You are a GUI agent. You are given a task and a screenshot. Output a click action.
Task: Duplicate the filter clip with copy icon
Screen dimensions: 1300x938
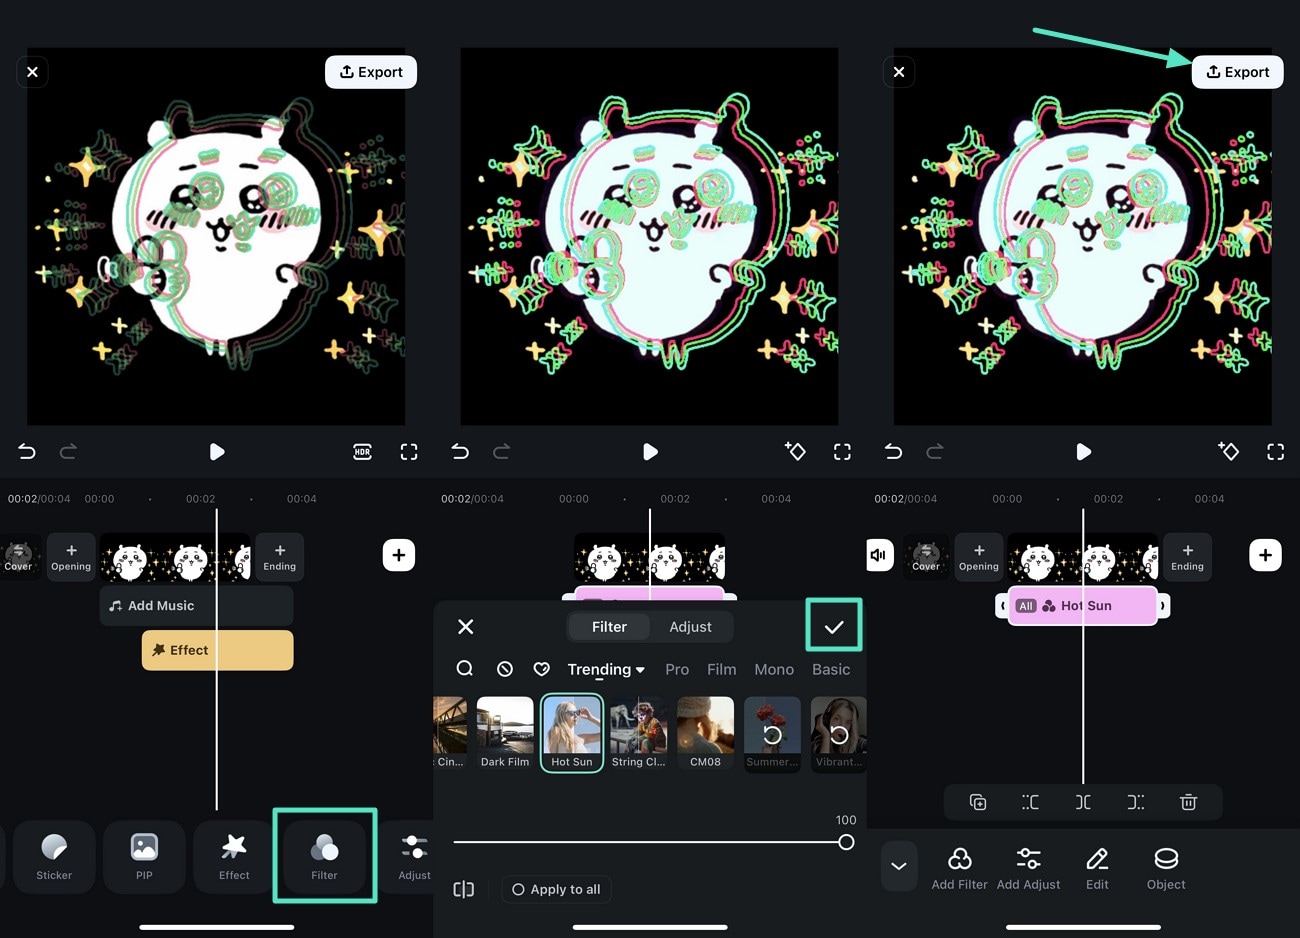978,802
